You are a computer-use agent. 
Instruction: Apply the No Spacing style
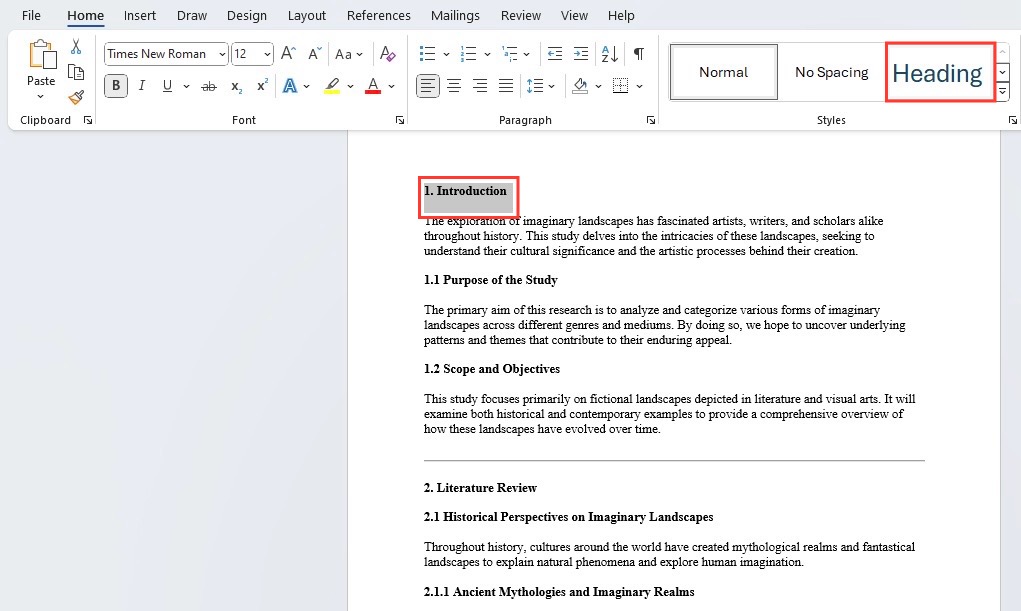[x=832, y=72]
